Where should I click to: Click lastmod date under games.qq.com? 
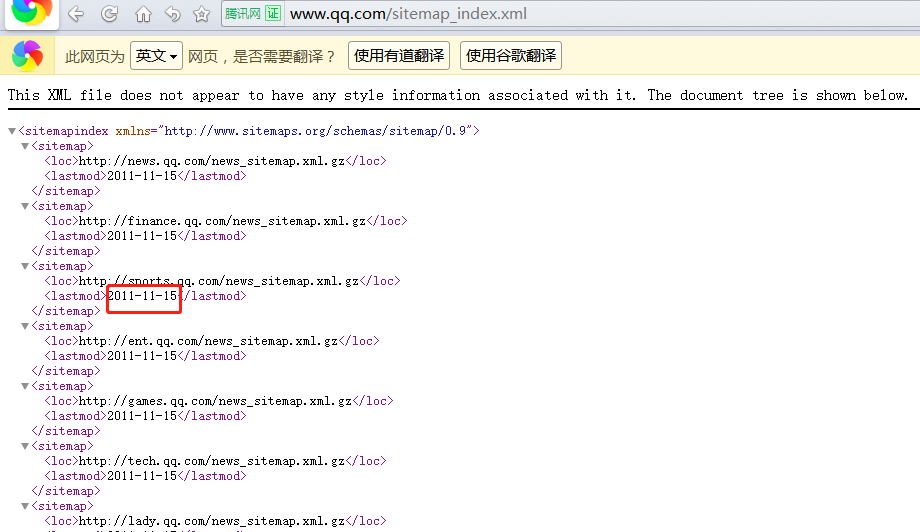pos(143,416)
